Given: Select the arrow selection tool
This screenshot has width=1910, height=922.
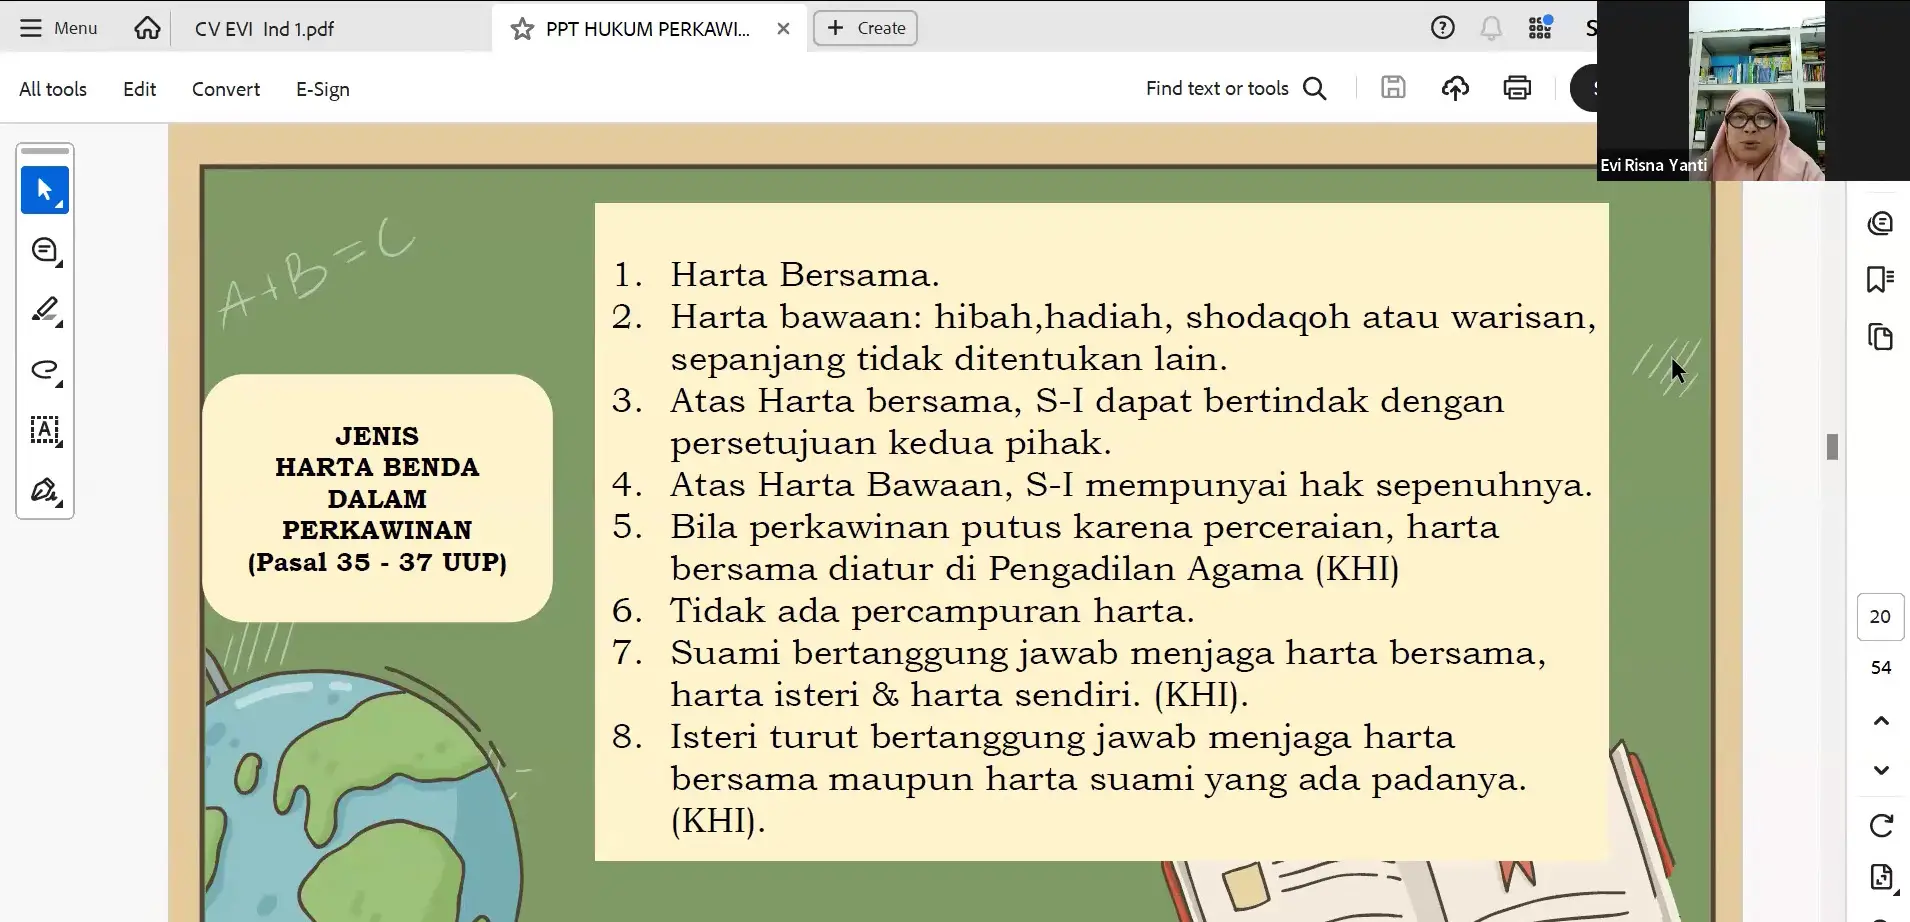Looking at the screenshot, I should 45,190.
